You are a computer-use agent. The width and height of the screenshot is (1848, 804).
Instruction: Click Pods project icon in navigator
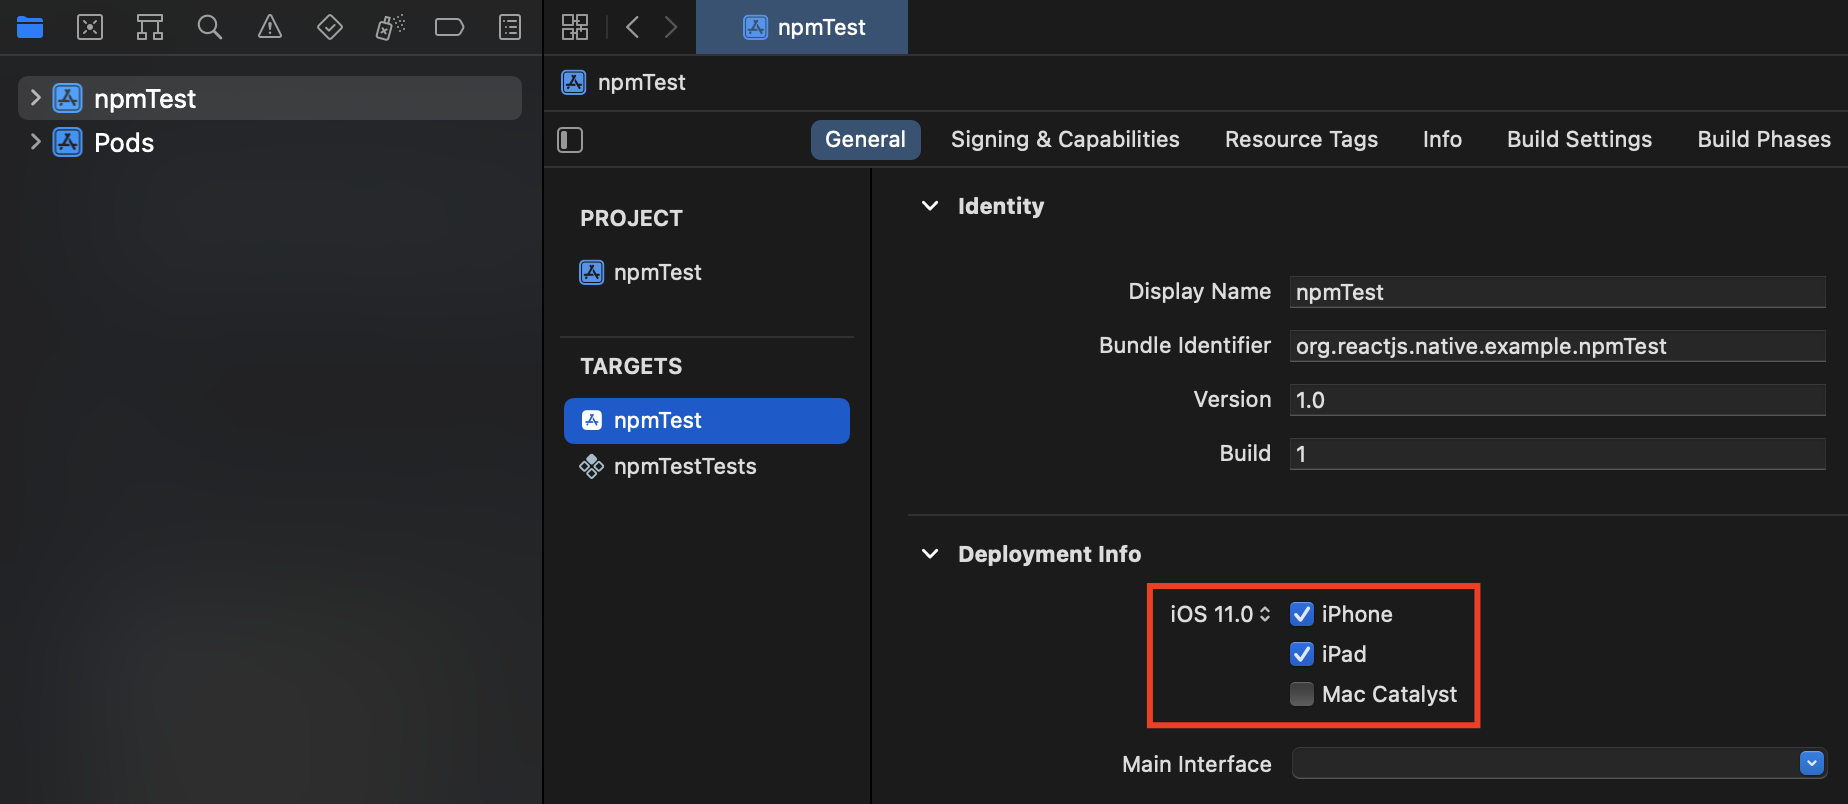tap(68, 142)
